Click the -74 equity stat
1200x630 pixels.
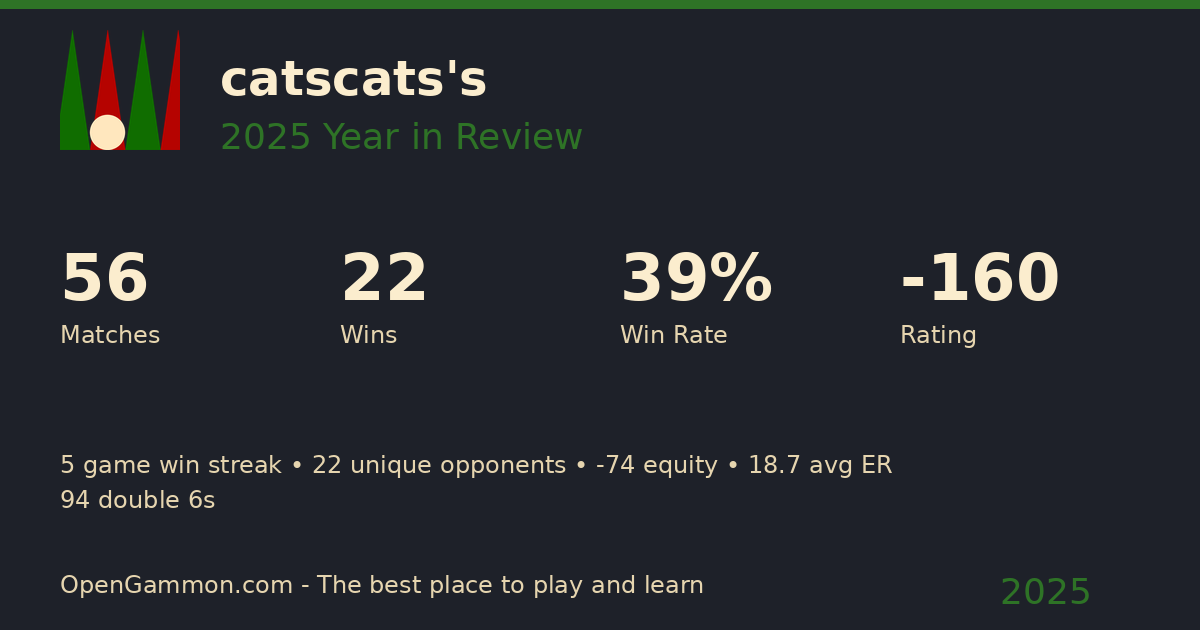[656, 466]
